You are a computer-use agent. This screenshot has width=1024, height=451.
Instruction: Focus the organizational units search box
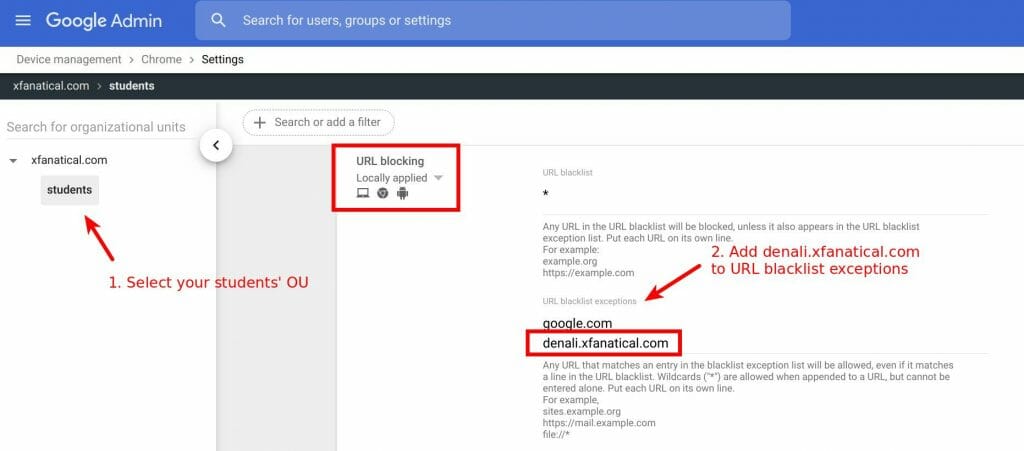(99, 127)
